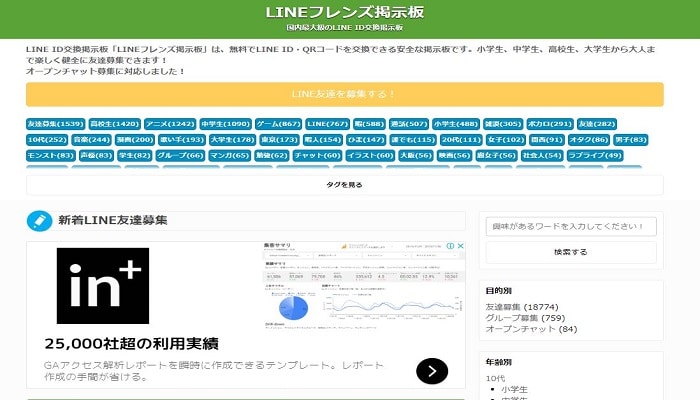Select the 女子(102) tag

point(506,140)
